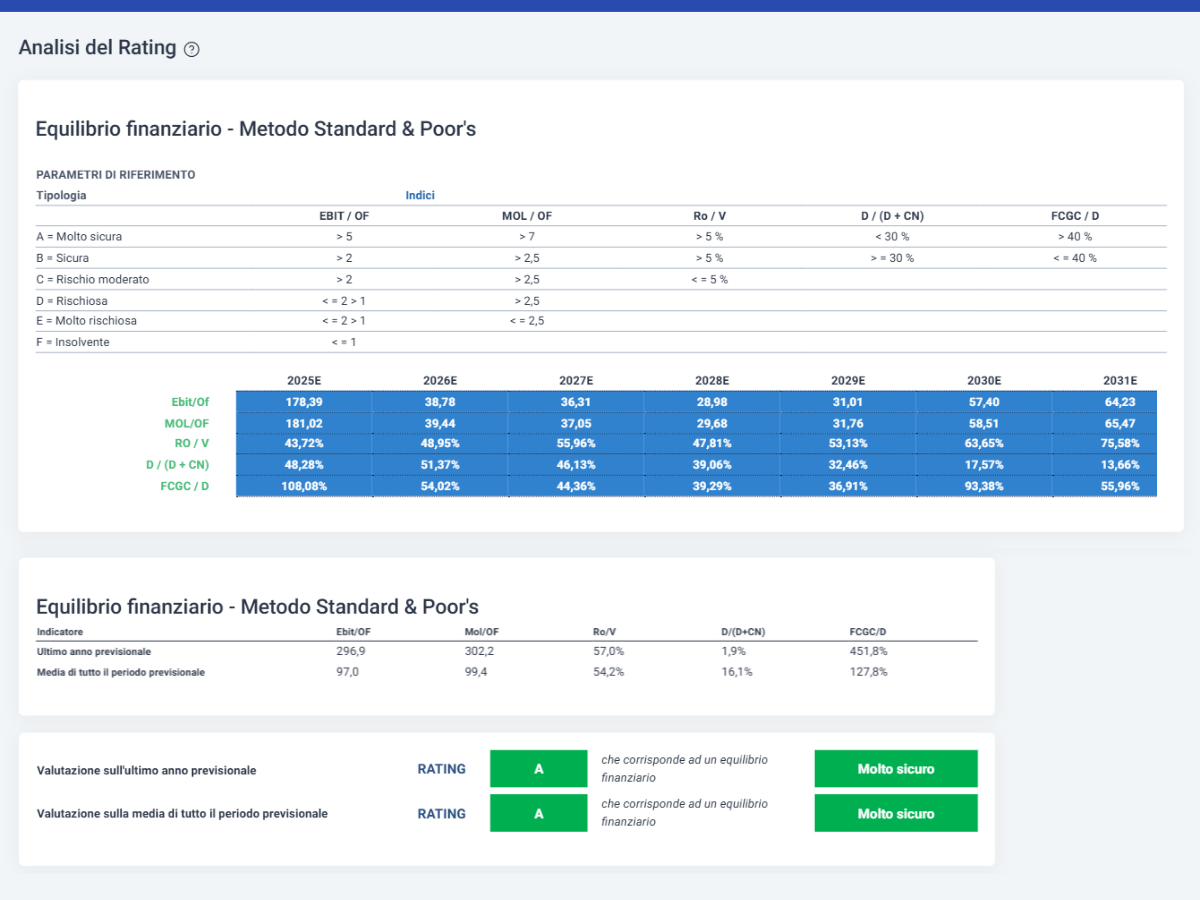Viewport: 1200px width, 900px height.
Task: Click the green FCGC / D row label
Action: pos(184,486)
